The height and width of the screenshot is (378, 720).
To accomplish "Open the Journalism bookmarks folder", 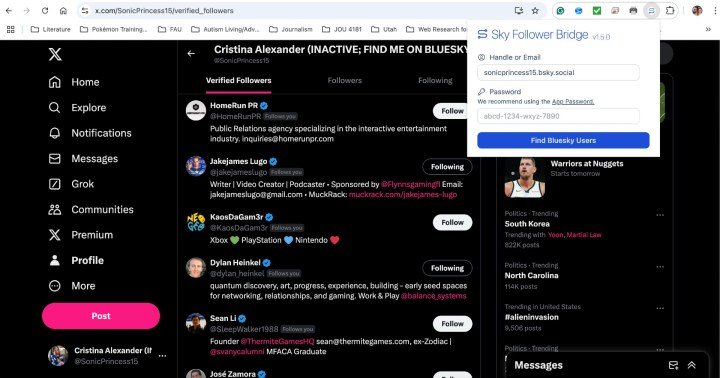I will pos(291,29).
